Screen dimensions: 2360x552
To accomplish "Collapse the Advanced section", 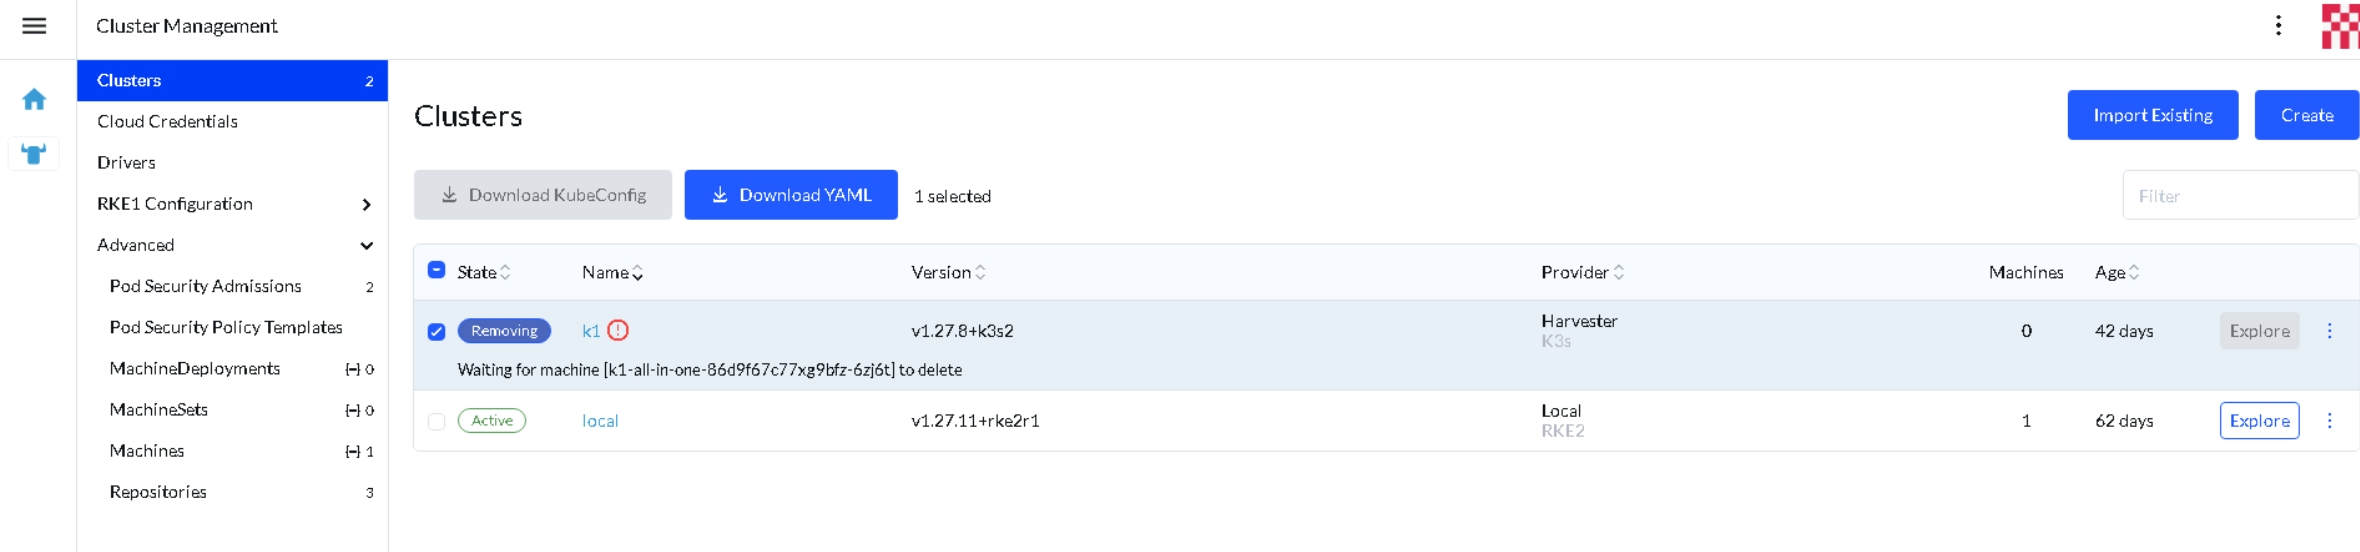I will click(x=366, y=245).
